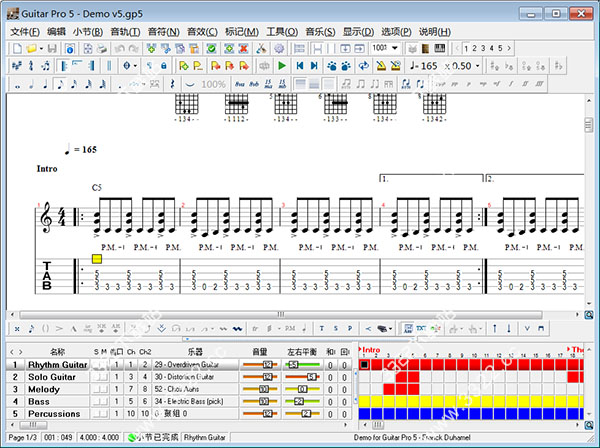Click the score horizontal scrollbar
600x448 pixels.
click(281, 314)
